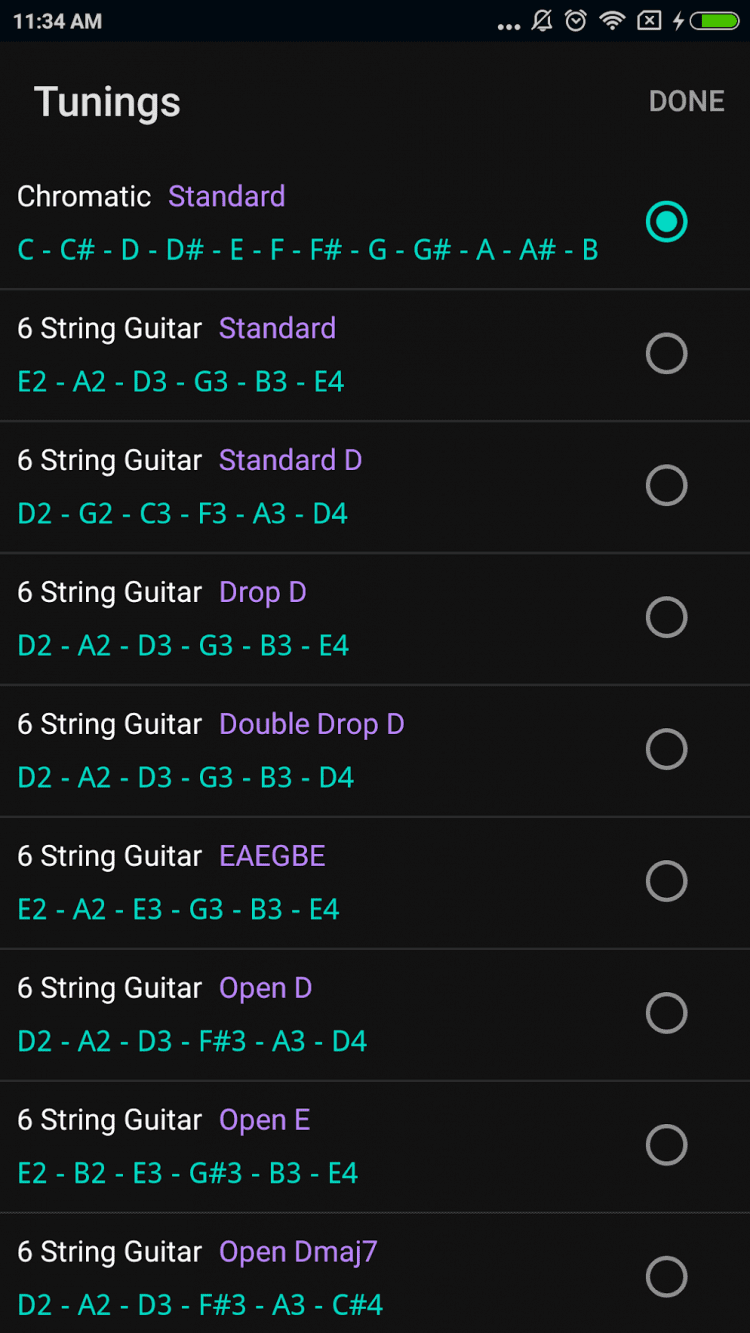Tap the Drop D tuning label
Viewport: 750px width, 1333px height.
[262, 592]
